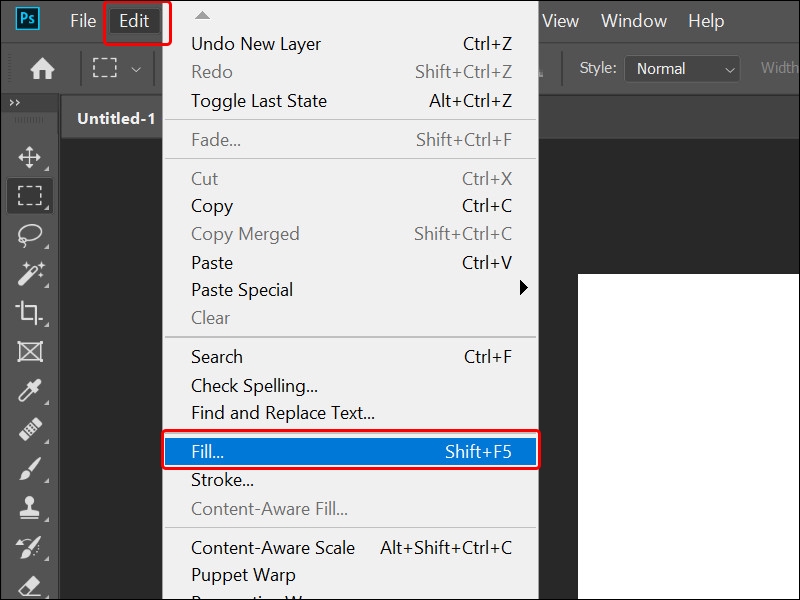This screenshot has height=600, width=800.
Task: Choose Paste Special entry
Action: pyautogui.click(x=351, y=290)
